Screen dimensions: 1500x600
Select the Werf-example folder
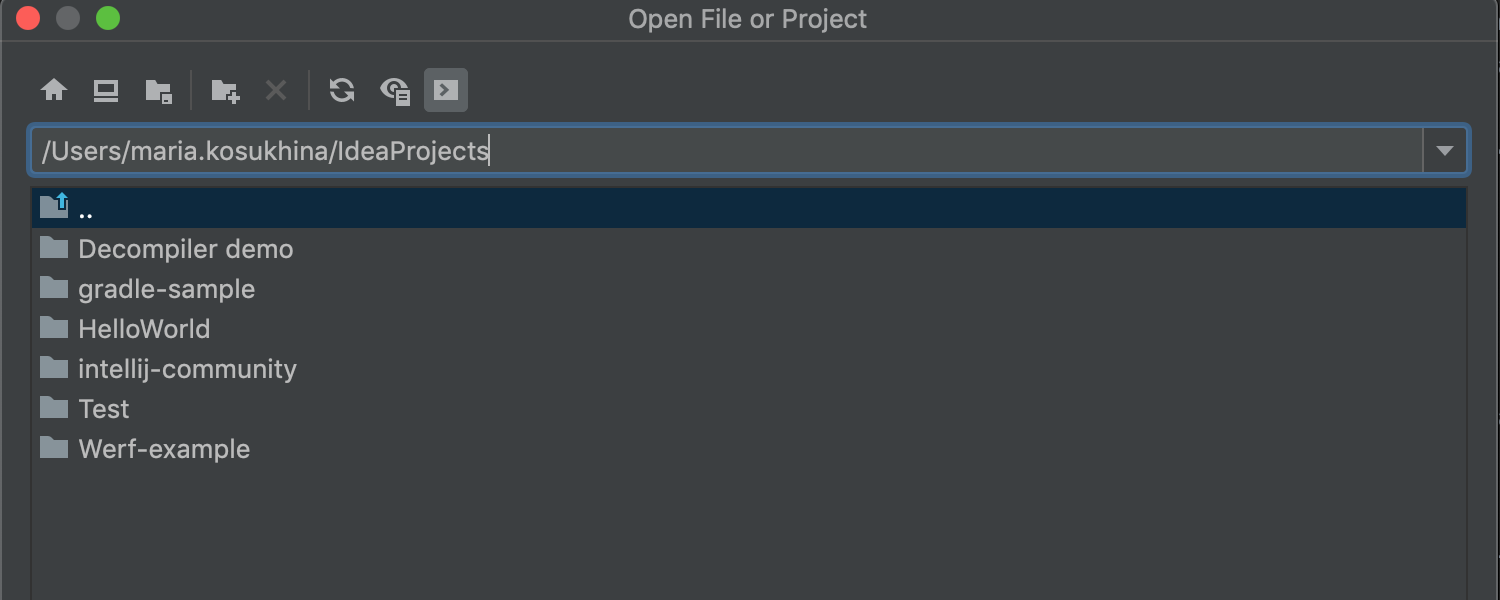164,449
